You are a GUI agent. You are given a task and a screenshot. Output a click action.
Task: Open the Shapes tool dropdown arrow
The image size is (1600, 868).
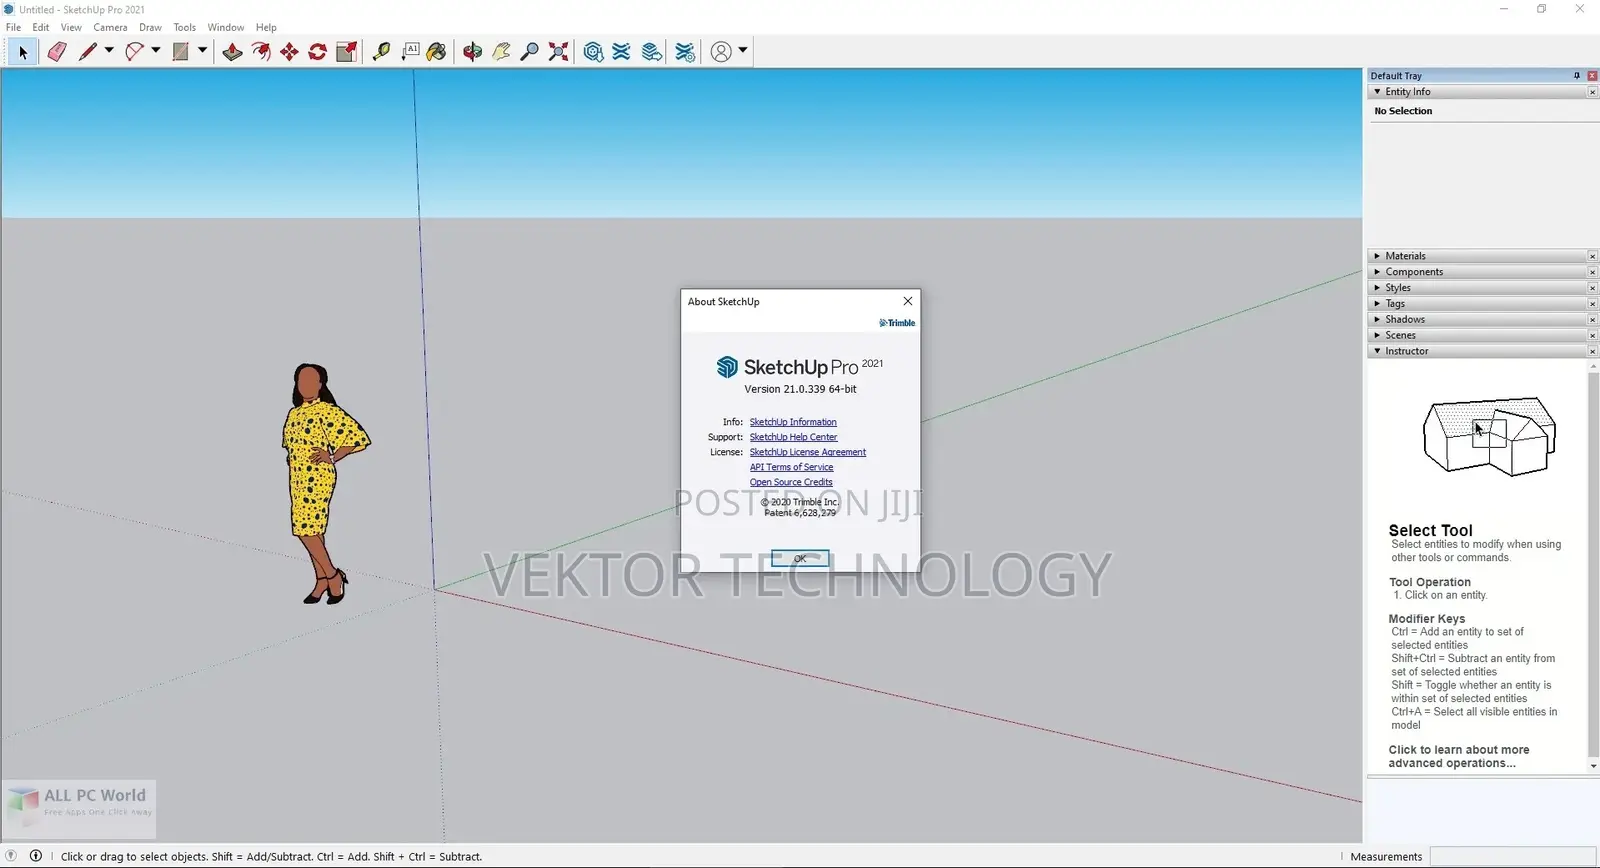202,51
